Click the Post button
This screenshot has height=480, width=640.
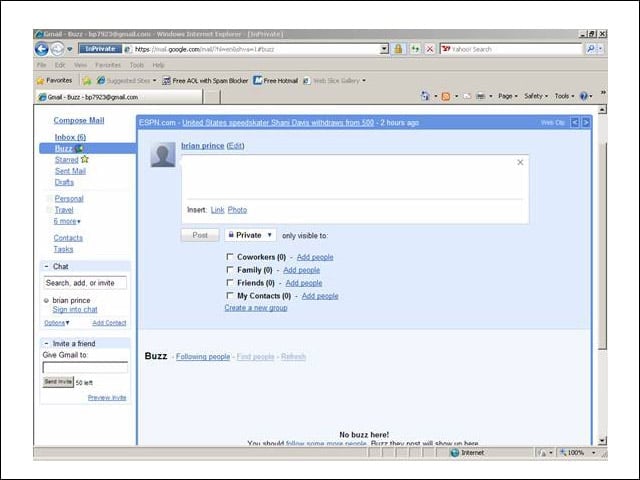[x=200, y=235]
